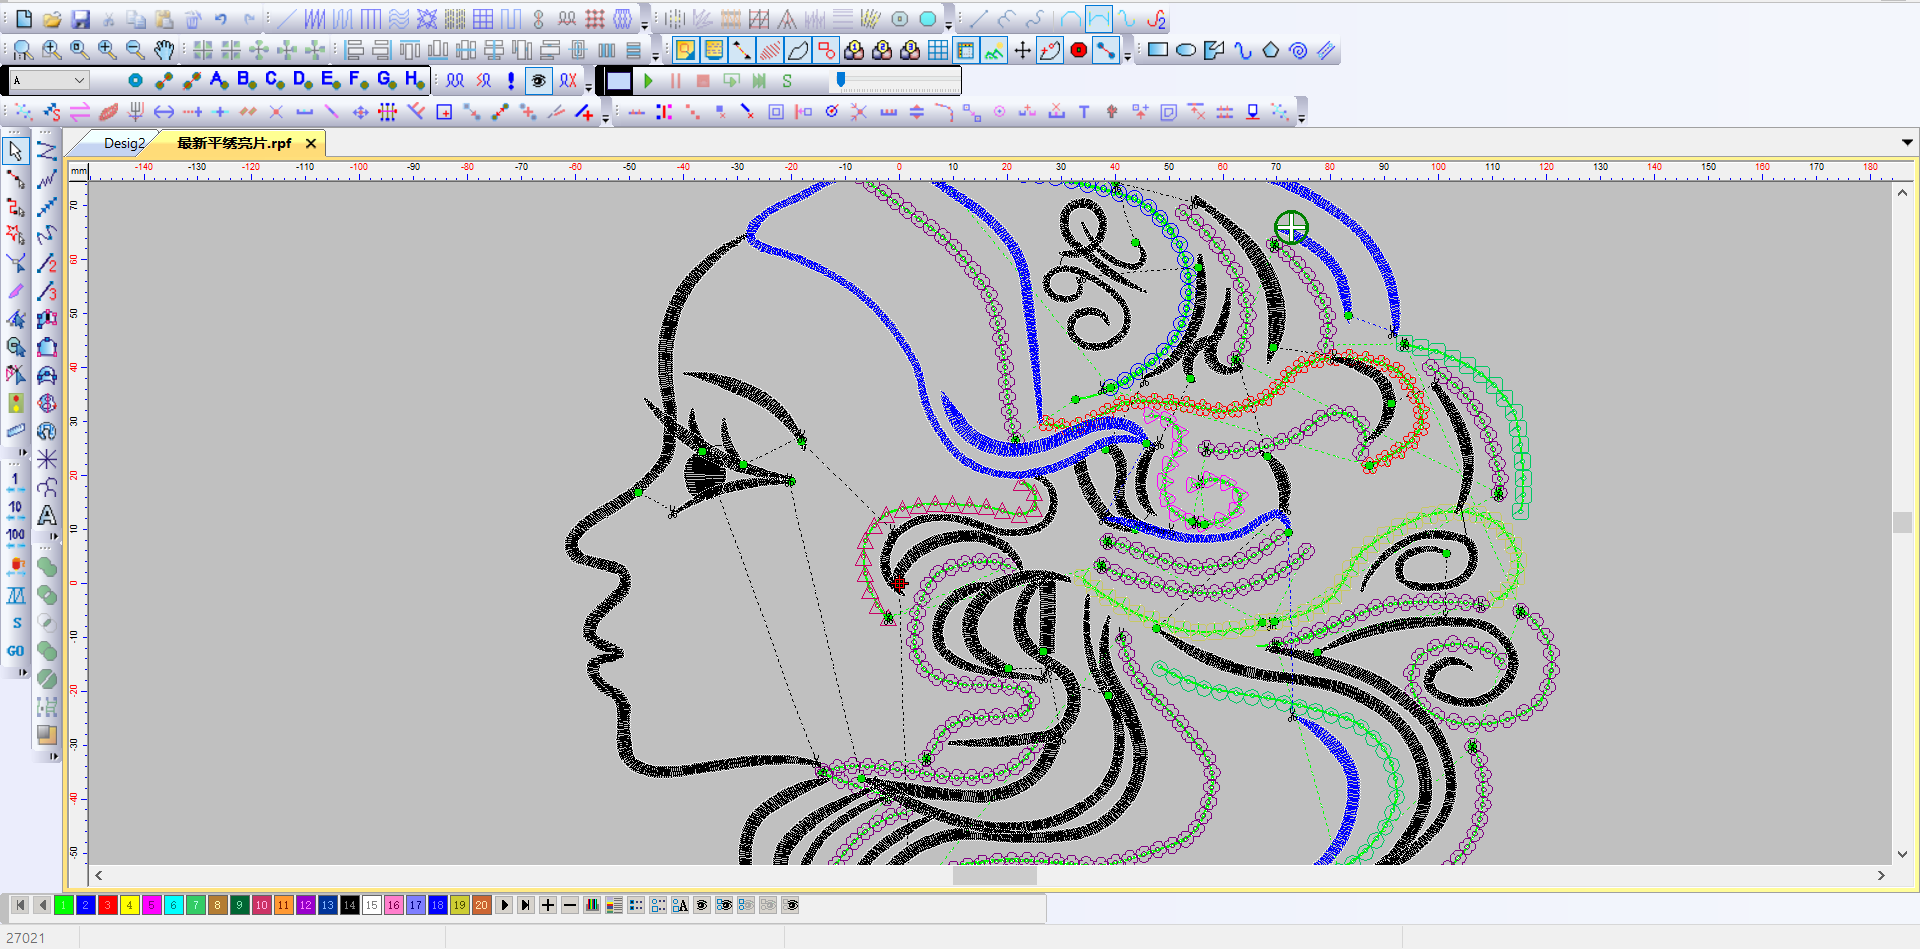Expand the document tab list arrow
1920x949 pixels.
coord(1907,143)
